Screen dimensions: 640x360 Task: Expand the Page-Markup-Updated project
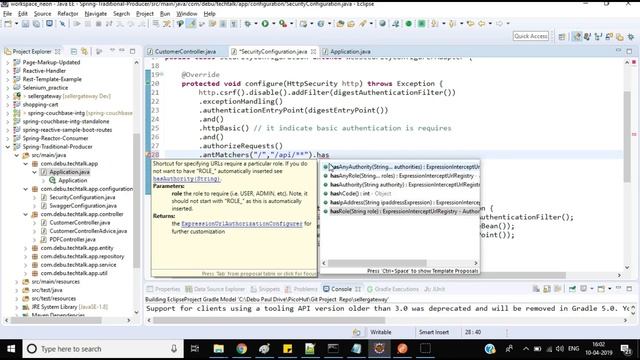tap(8, 62)
